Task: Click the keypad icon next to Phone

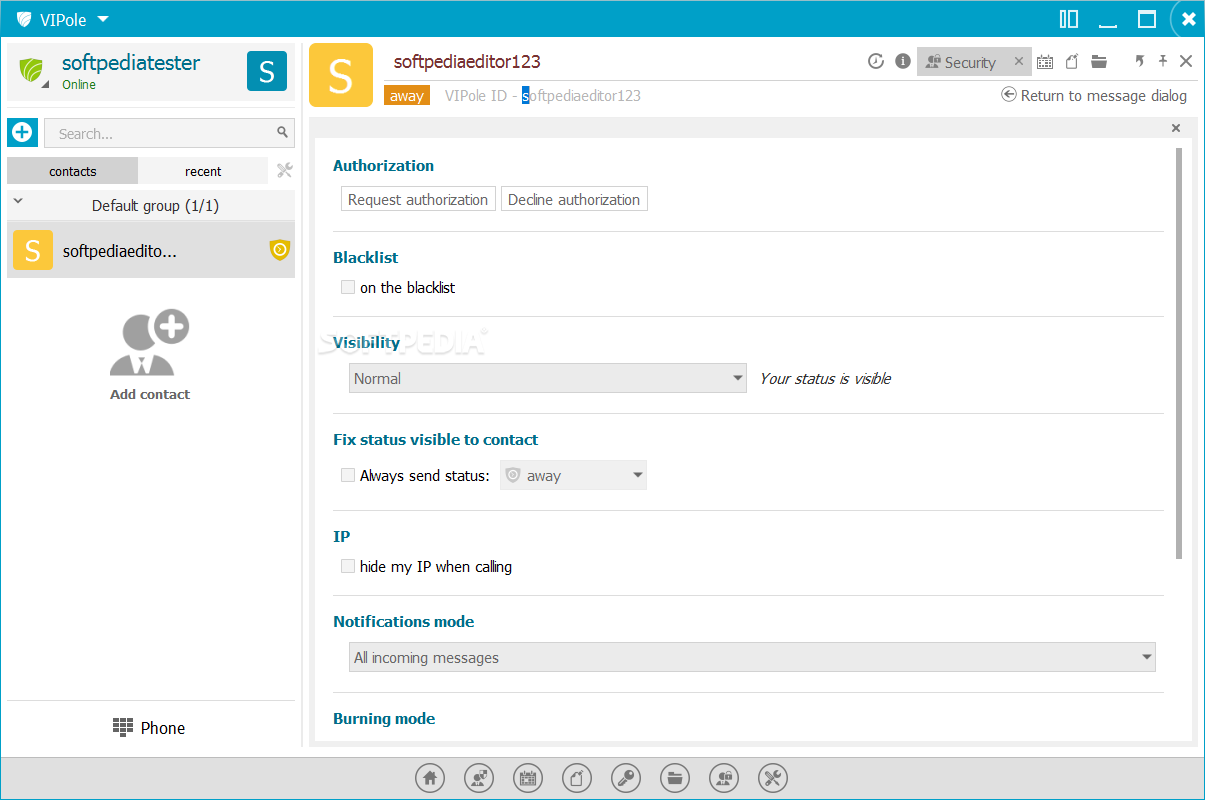Action: 123,727
